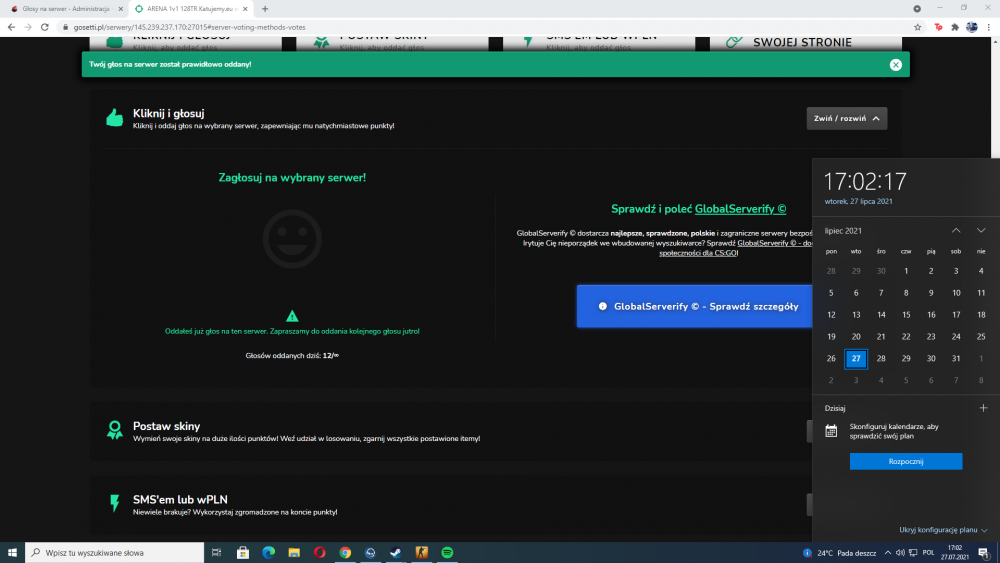Click the browser back arrow
This screenshot has width=1000, height=563.
tap(11, 27)
